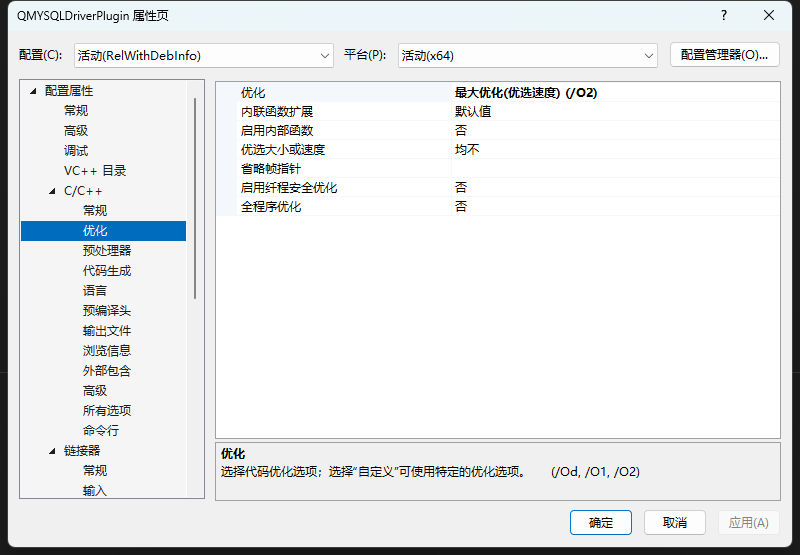Select the 链接器 tree item label
Image resolution: width=800 pixels, height=555 pixels.
point(82,450)
